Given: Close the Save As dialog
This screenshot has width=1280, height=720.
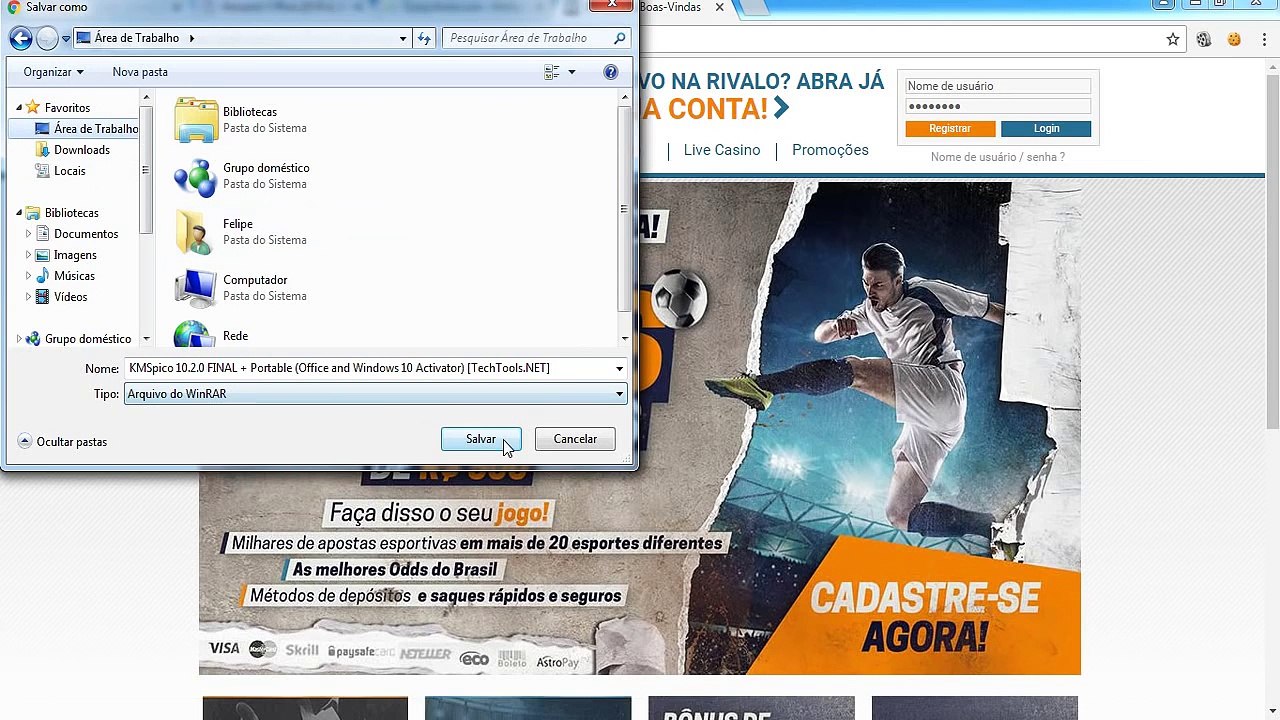Looking at the screenshot, I should click(x=610, y=5).
